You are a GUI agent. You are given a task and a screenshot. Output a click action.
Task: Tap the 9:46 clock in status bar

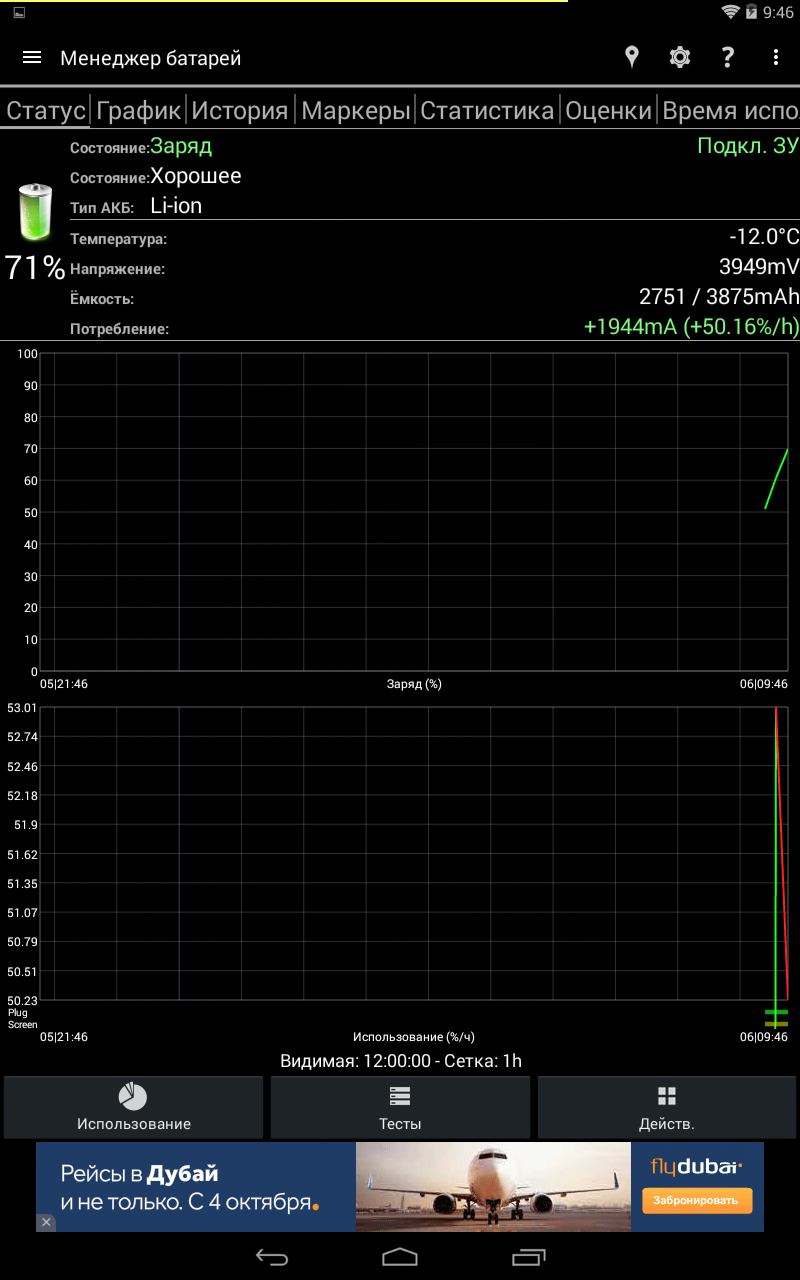[x=778, y=13]
